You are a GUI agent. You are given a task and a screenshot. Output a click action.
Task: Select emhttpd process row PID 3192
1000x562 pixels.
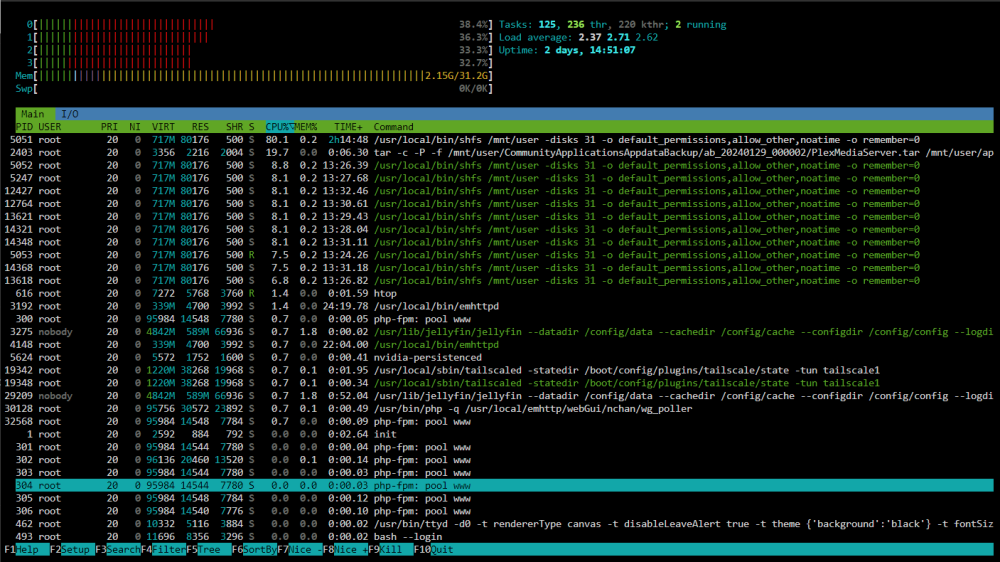(500, 306)
